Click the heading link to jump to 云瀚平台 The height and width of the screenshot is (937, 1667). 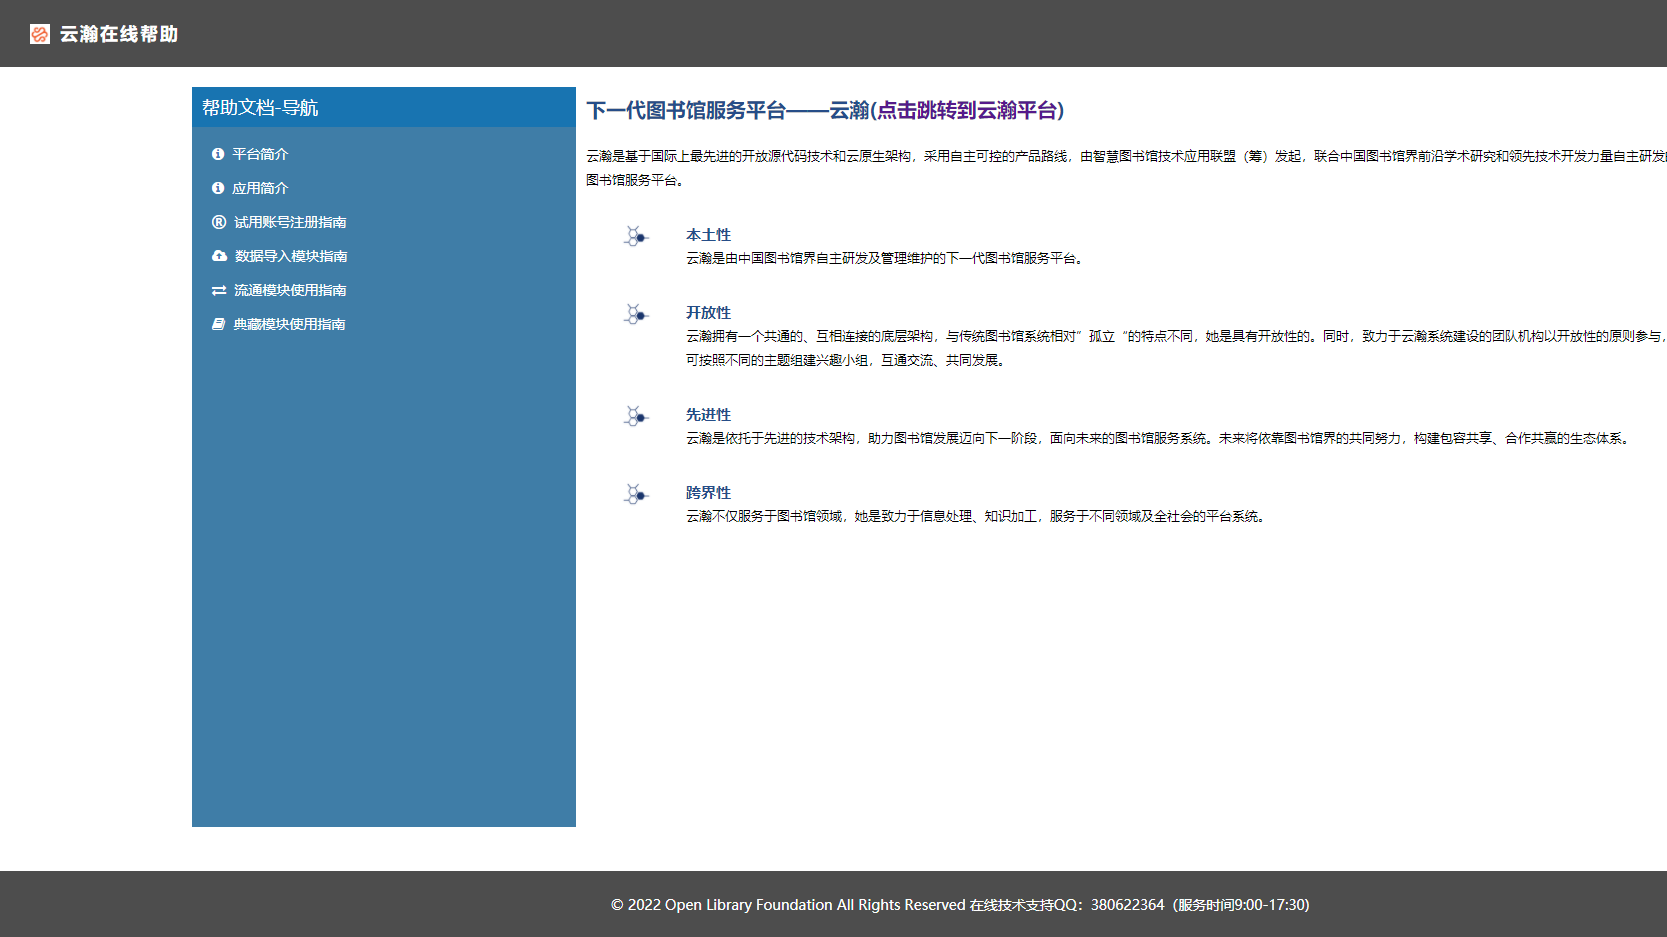(x=825, y=110)
